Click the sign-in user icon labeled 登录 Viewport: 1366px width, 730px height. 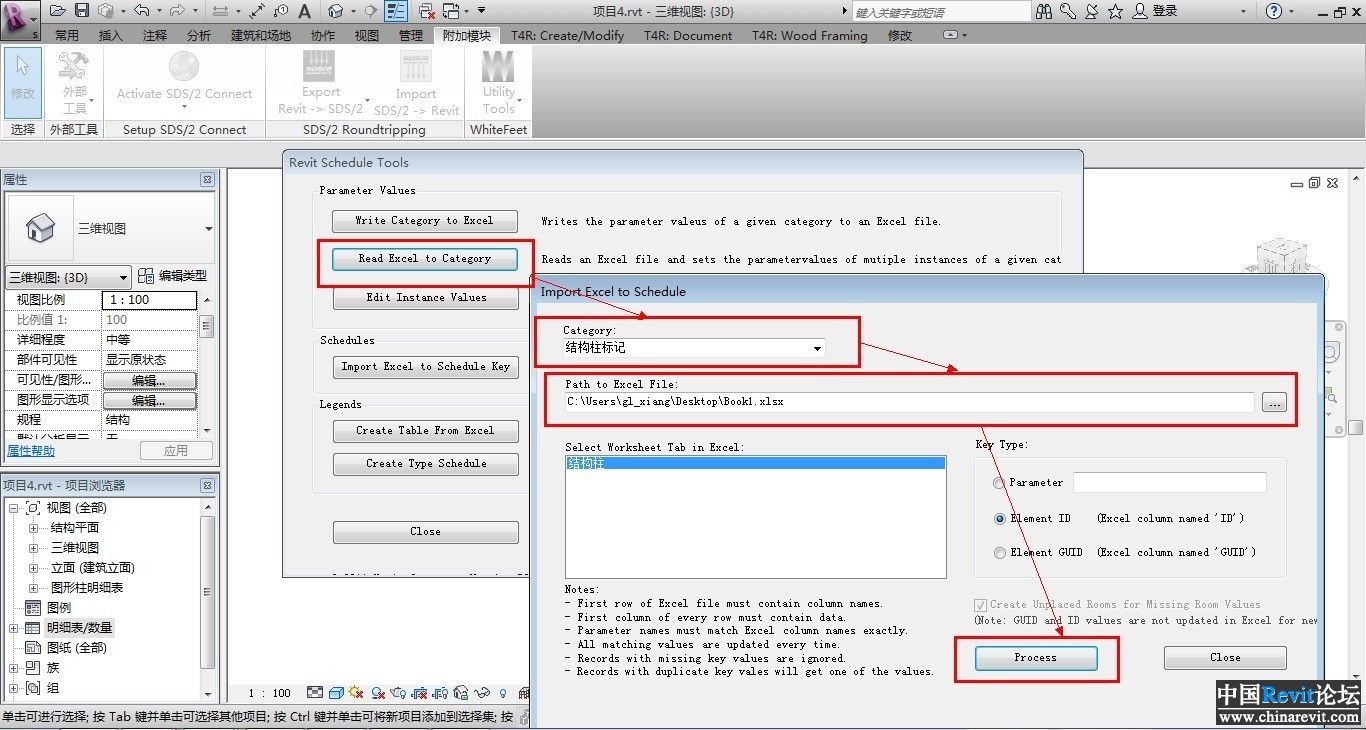tap(1155, 11)
